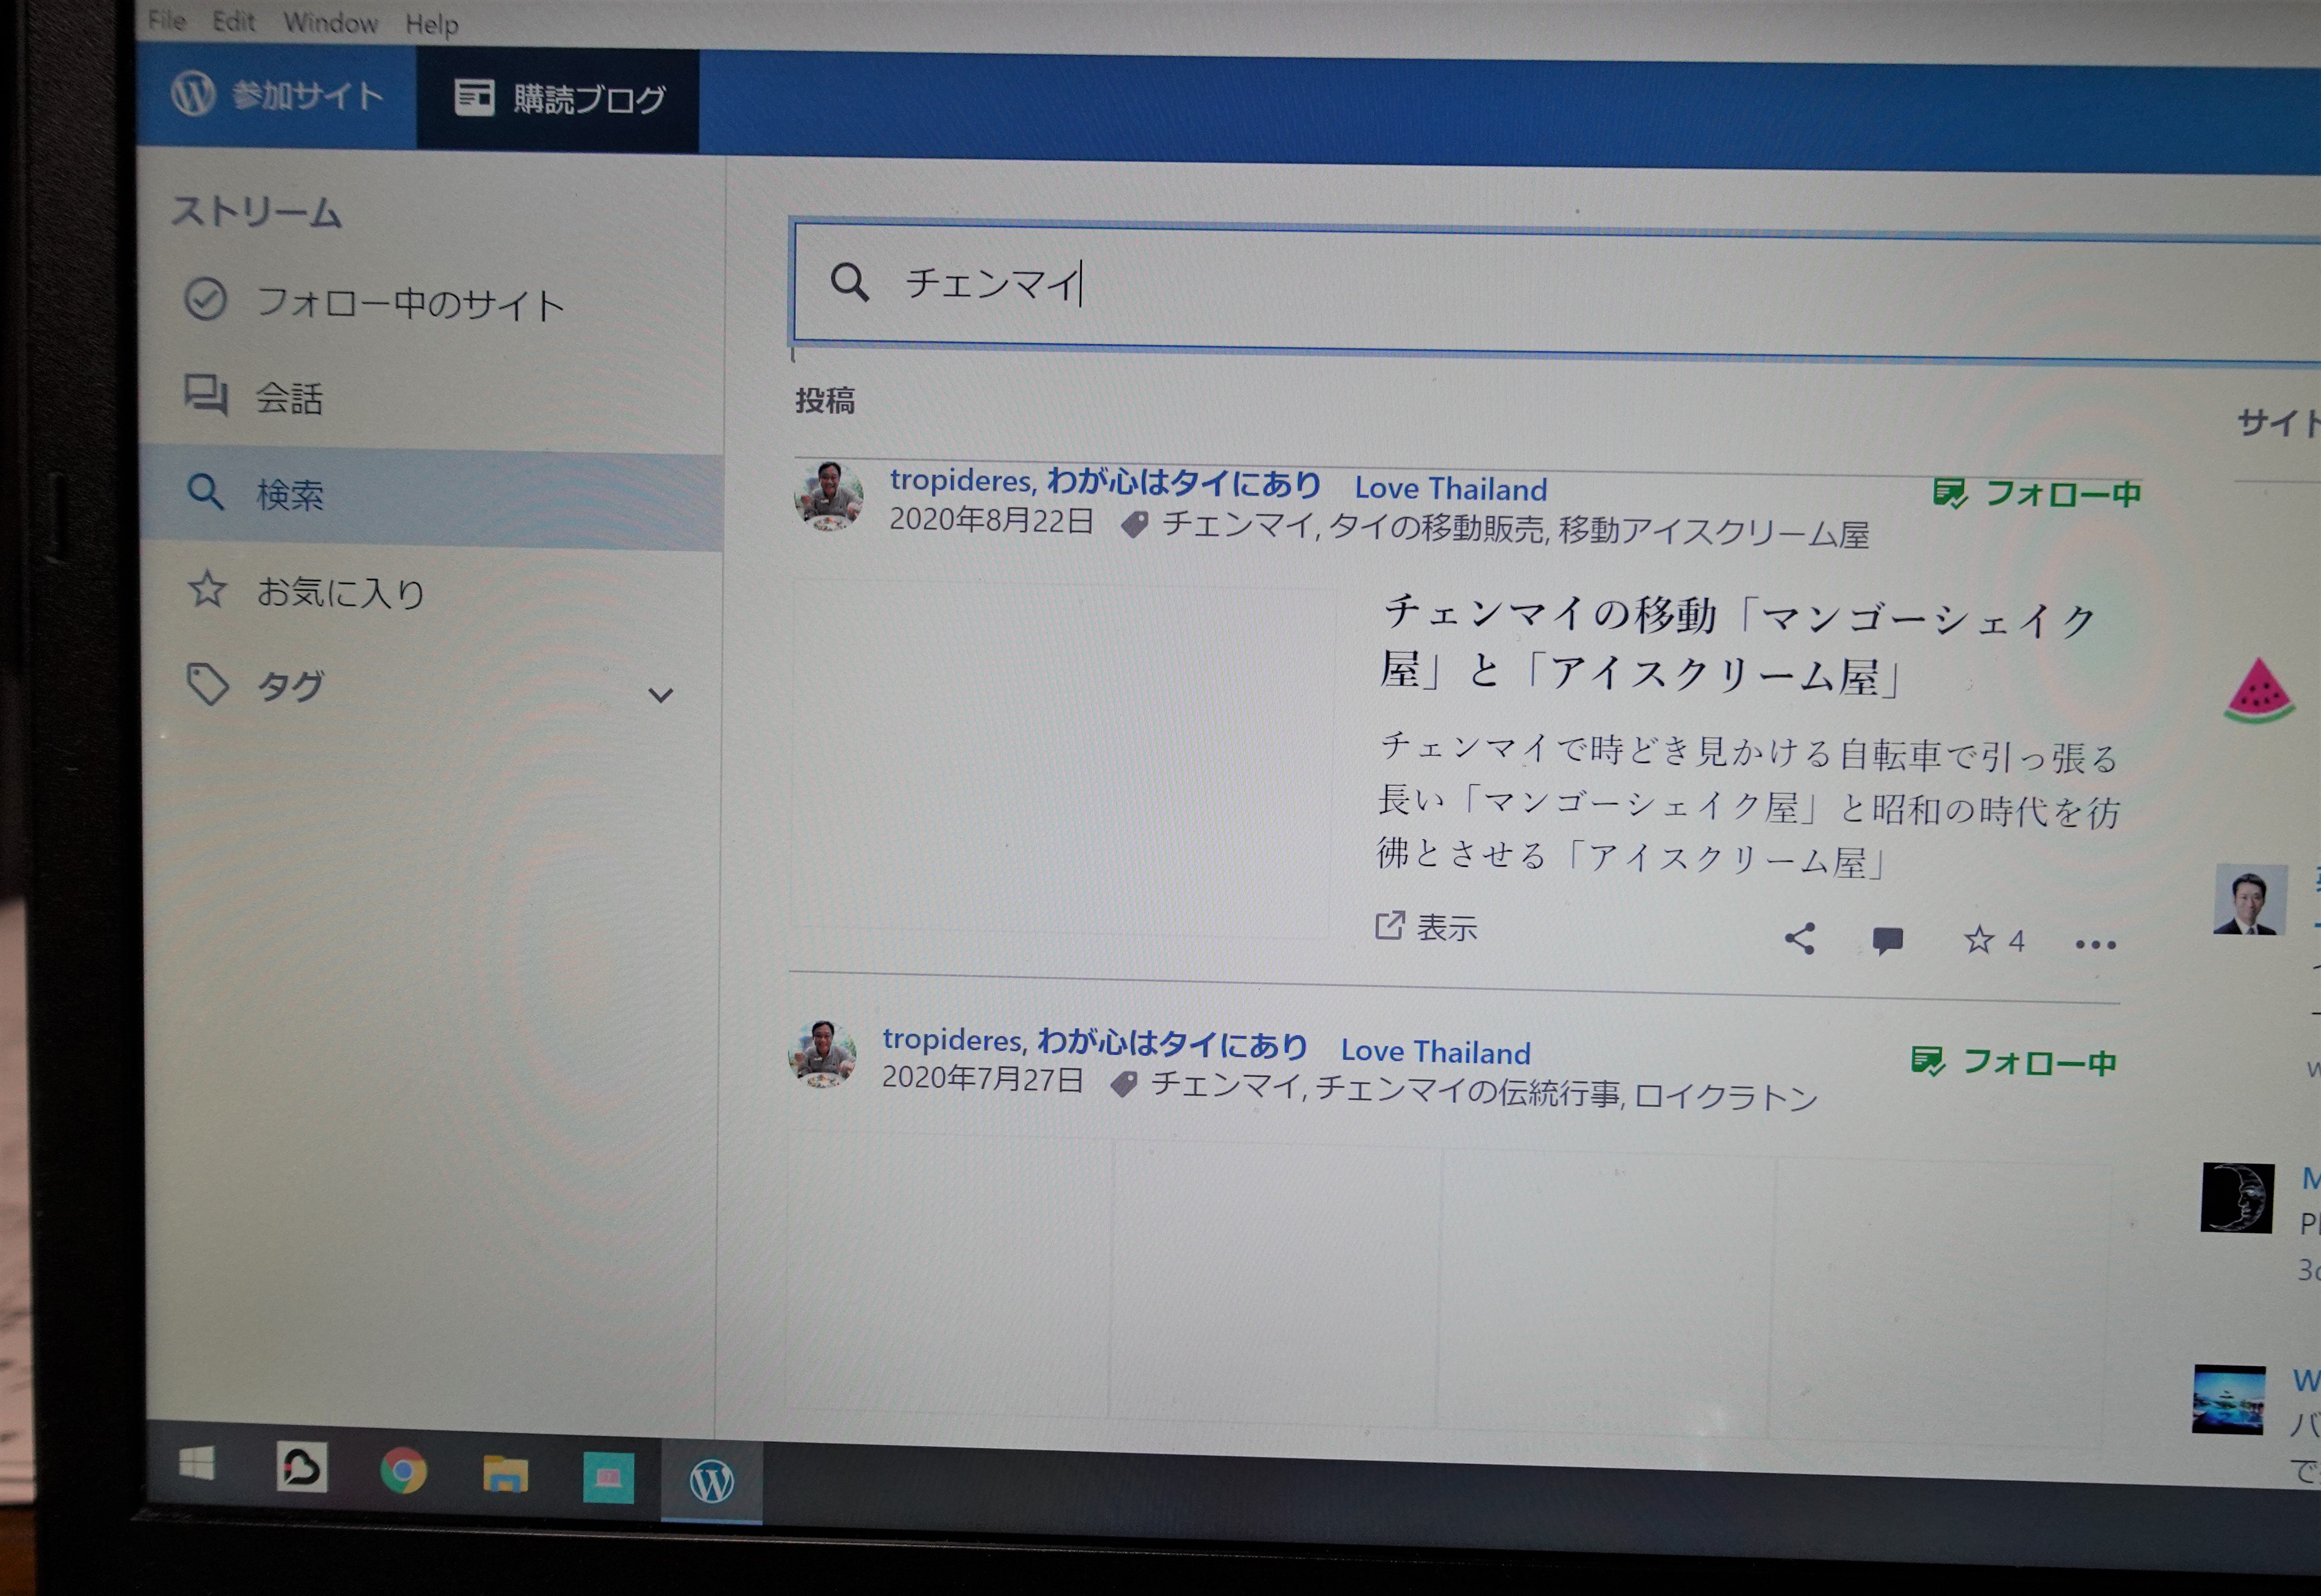This screenshot has width=2321, height=1596.
Task: Click the share icon on mango shake post
Action: [x=1800, y=938]
